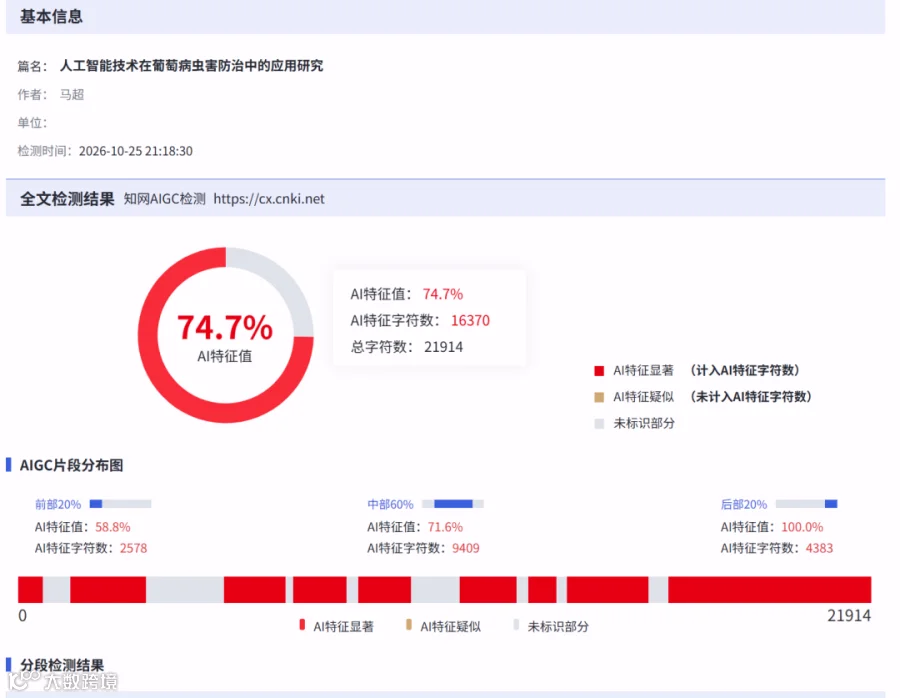Click AIGC片段分布图 section heading

click(71, 465)
